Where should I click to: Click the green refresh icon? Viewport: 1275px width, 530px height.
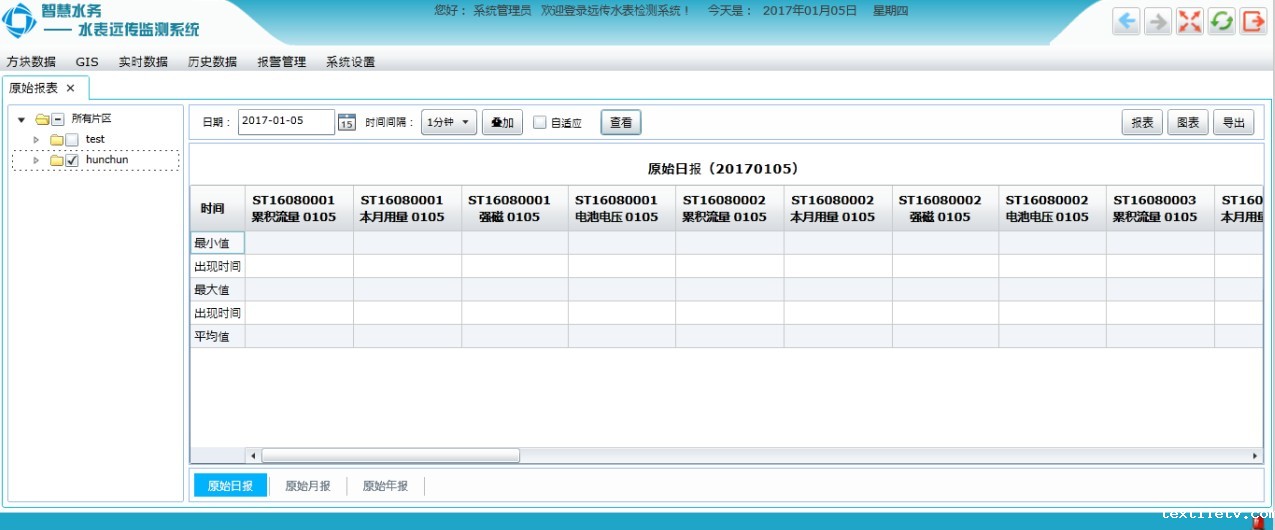(x=1221, y=22)
